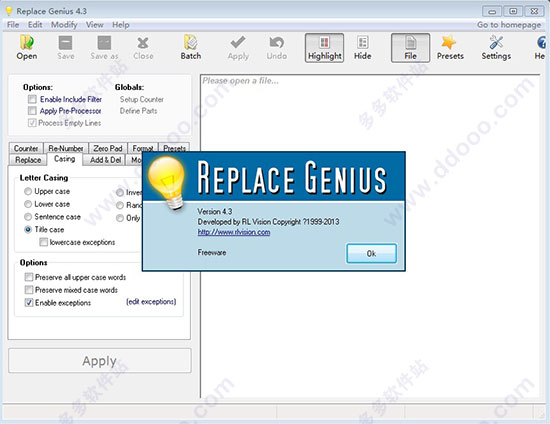Select the Casing tab
550x424 pixels.
click(x=65, y=159)
